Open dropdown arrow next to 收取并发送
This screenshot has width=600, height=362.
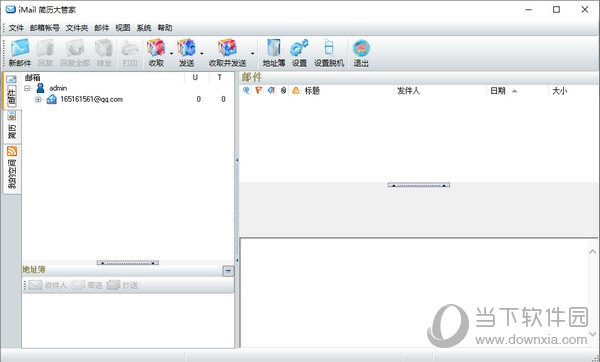tap(253, 54)
